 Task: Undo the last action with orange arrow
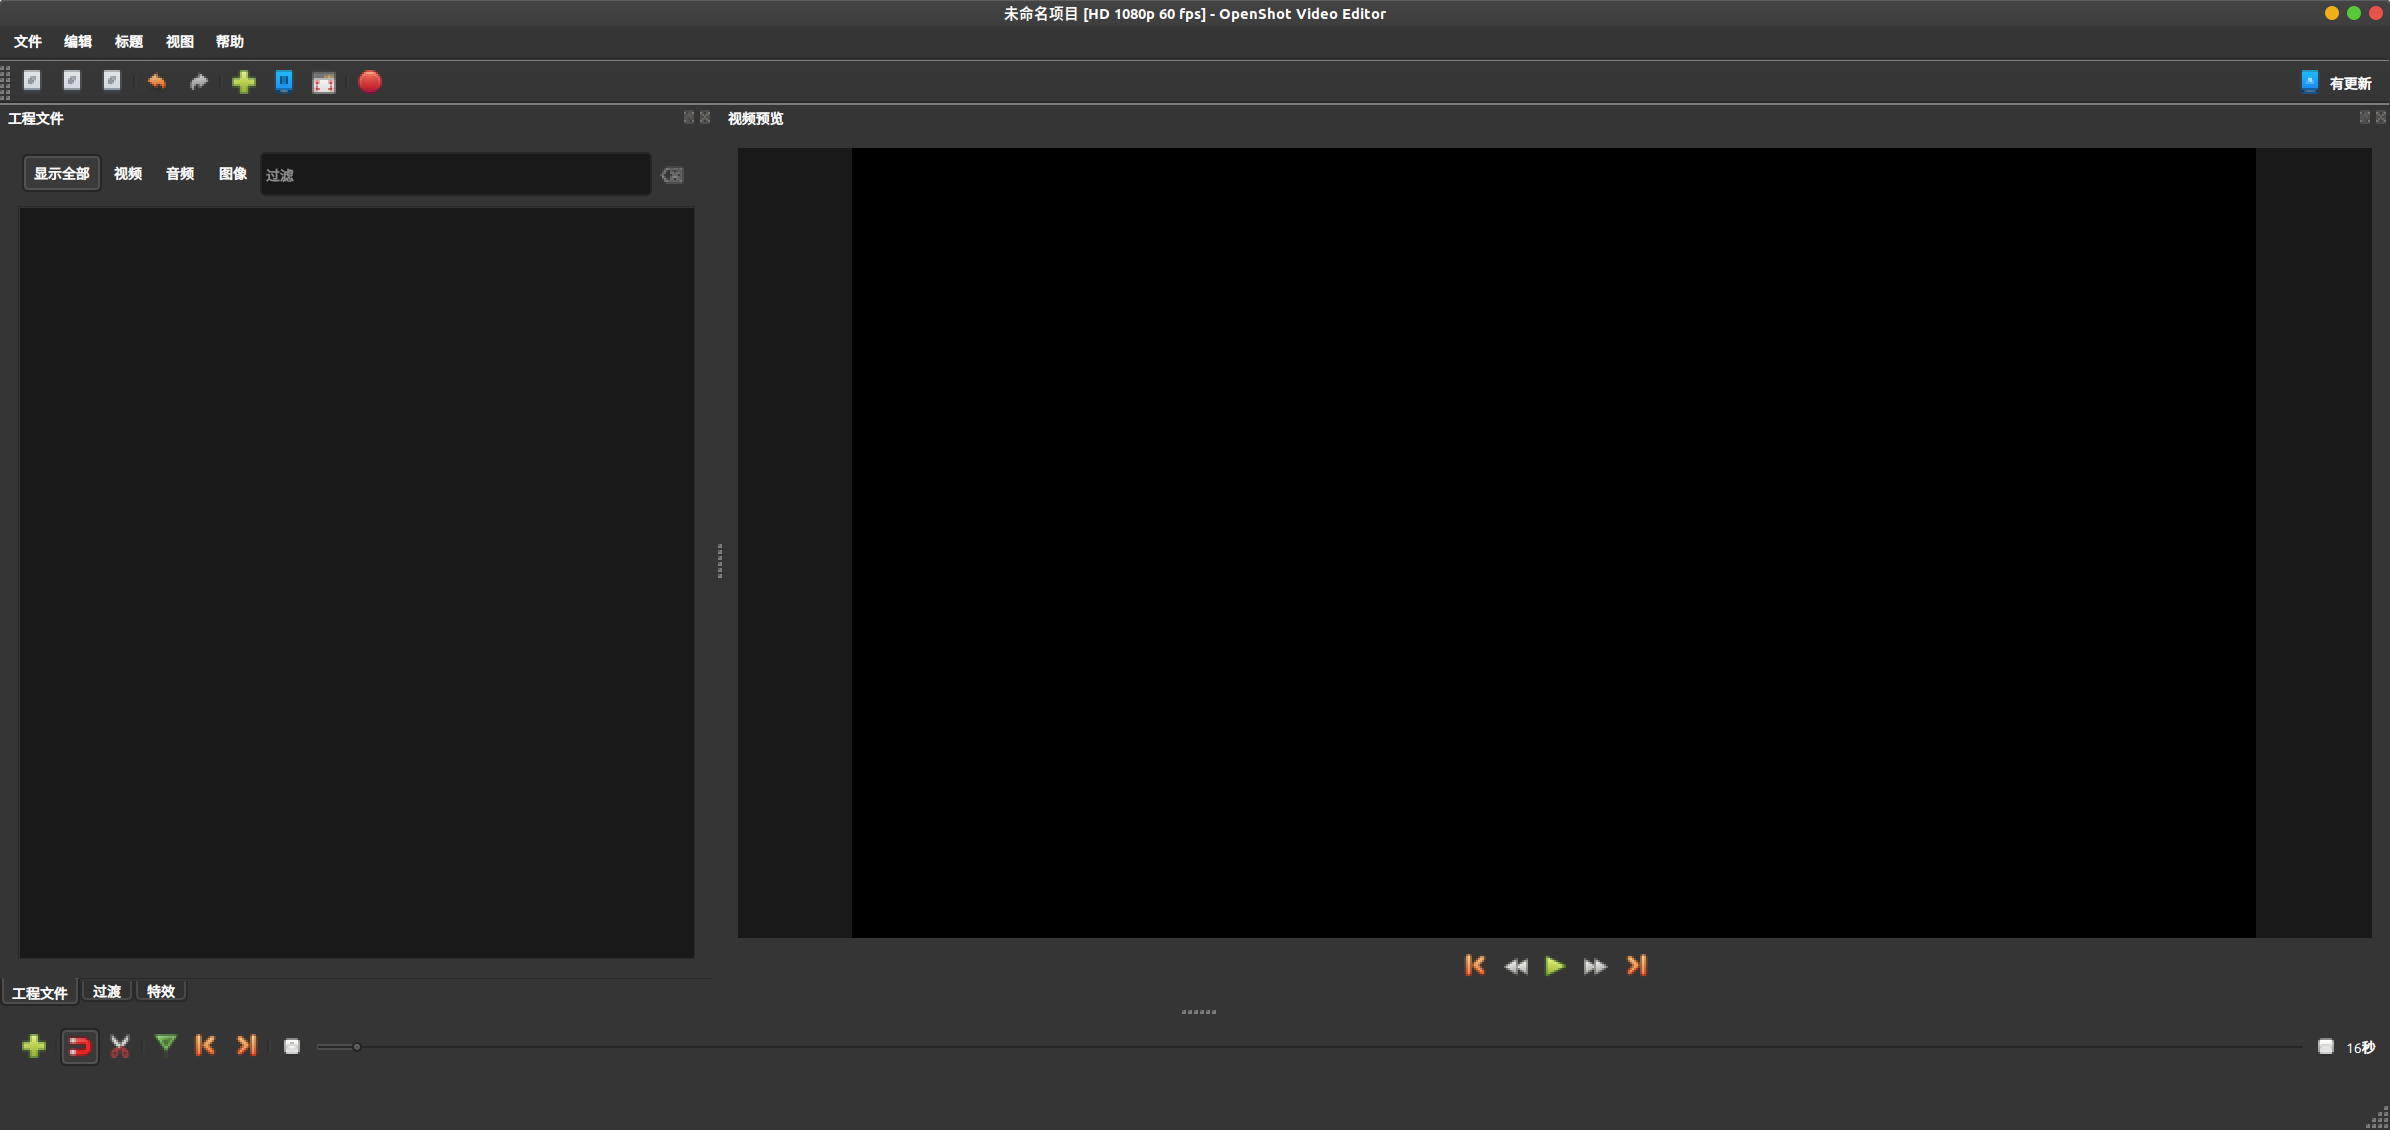(157, 81)
